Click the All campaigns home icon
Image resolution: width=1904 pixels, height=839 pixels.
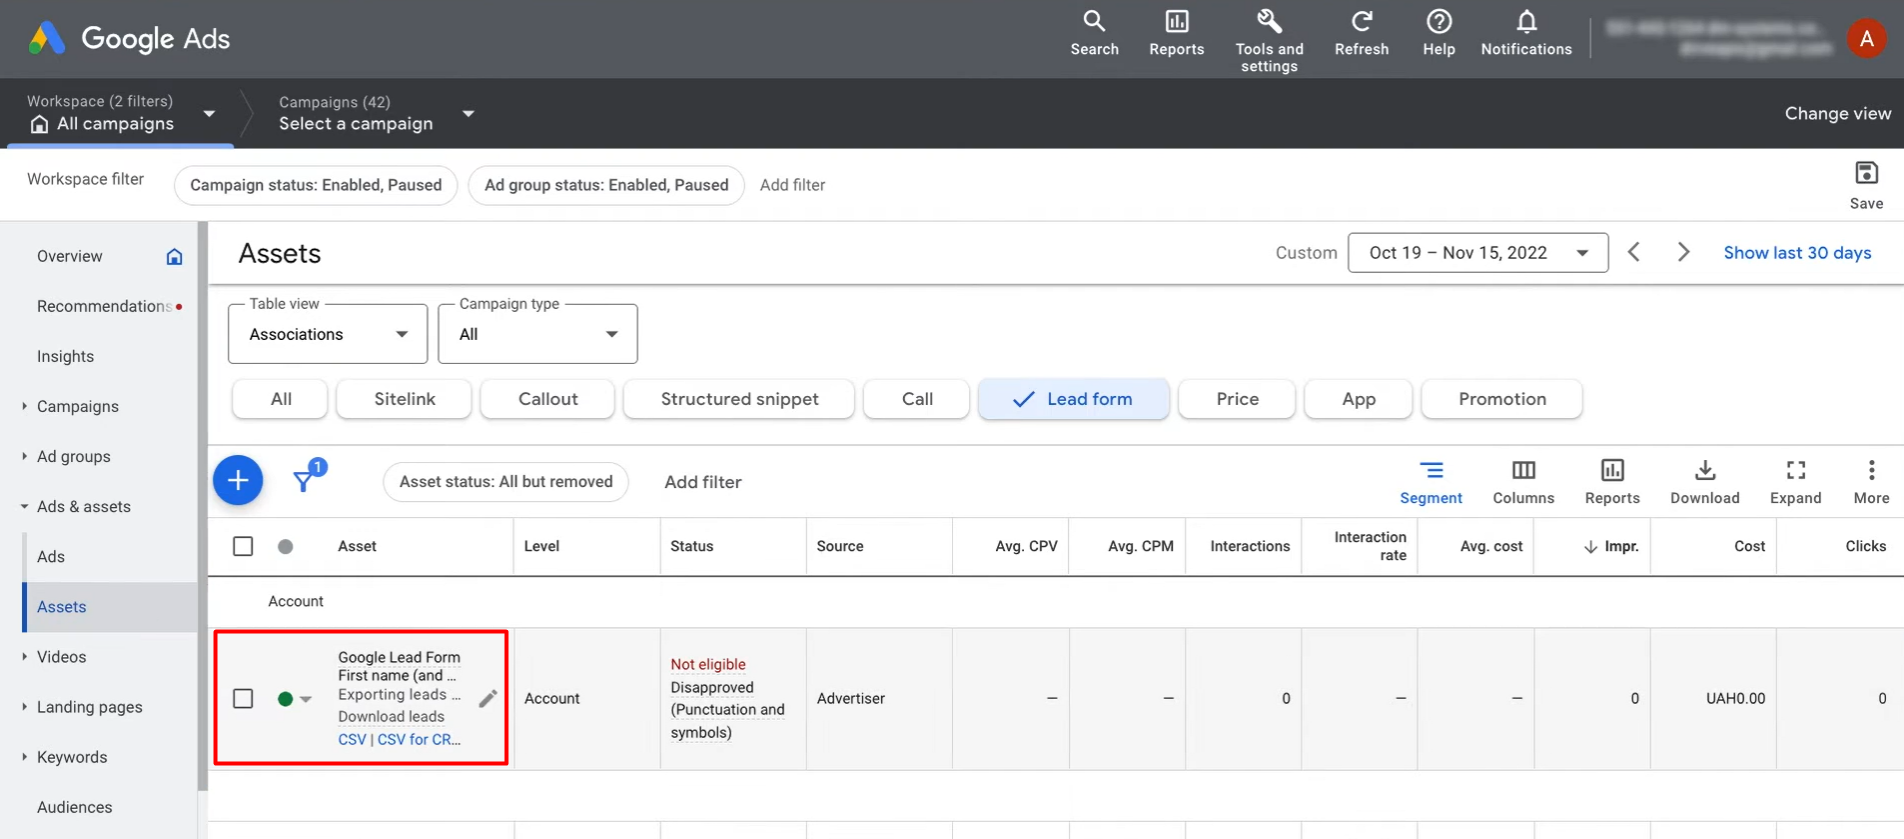click(39, 124)
